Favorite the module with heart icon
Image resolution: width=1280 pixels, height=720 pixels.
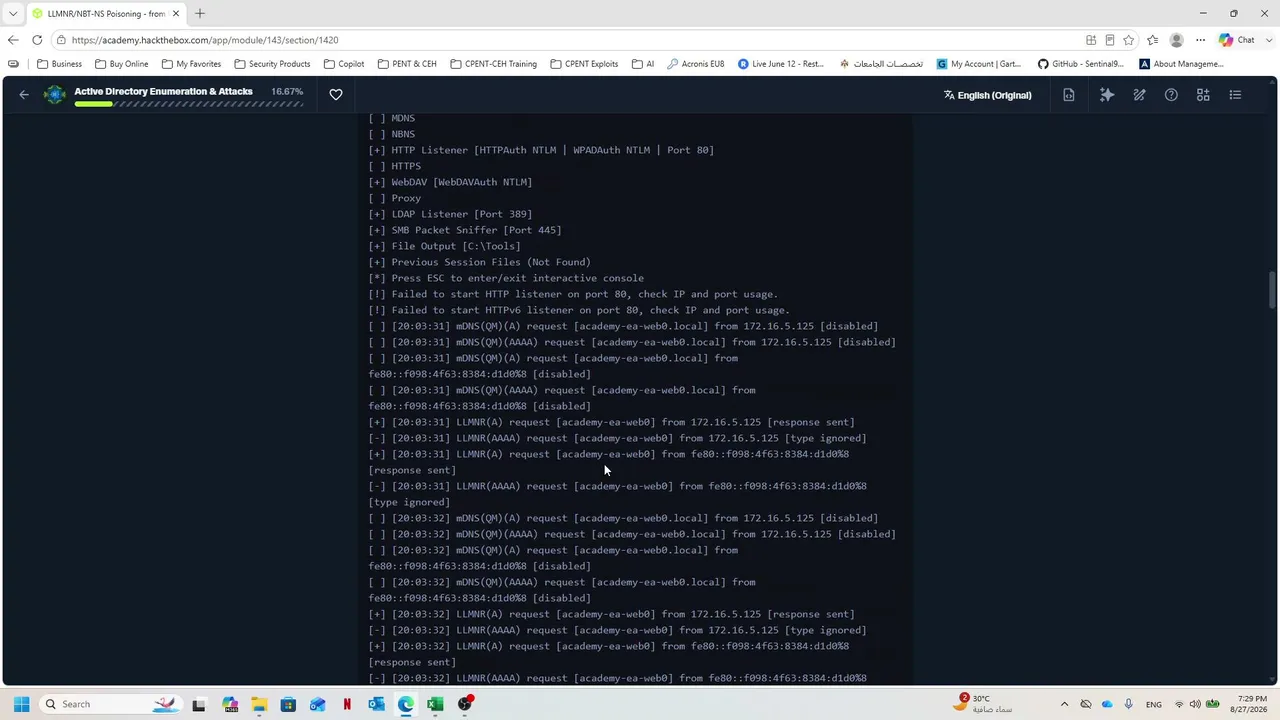coord(336,95)
